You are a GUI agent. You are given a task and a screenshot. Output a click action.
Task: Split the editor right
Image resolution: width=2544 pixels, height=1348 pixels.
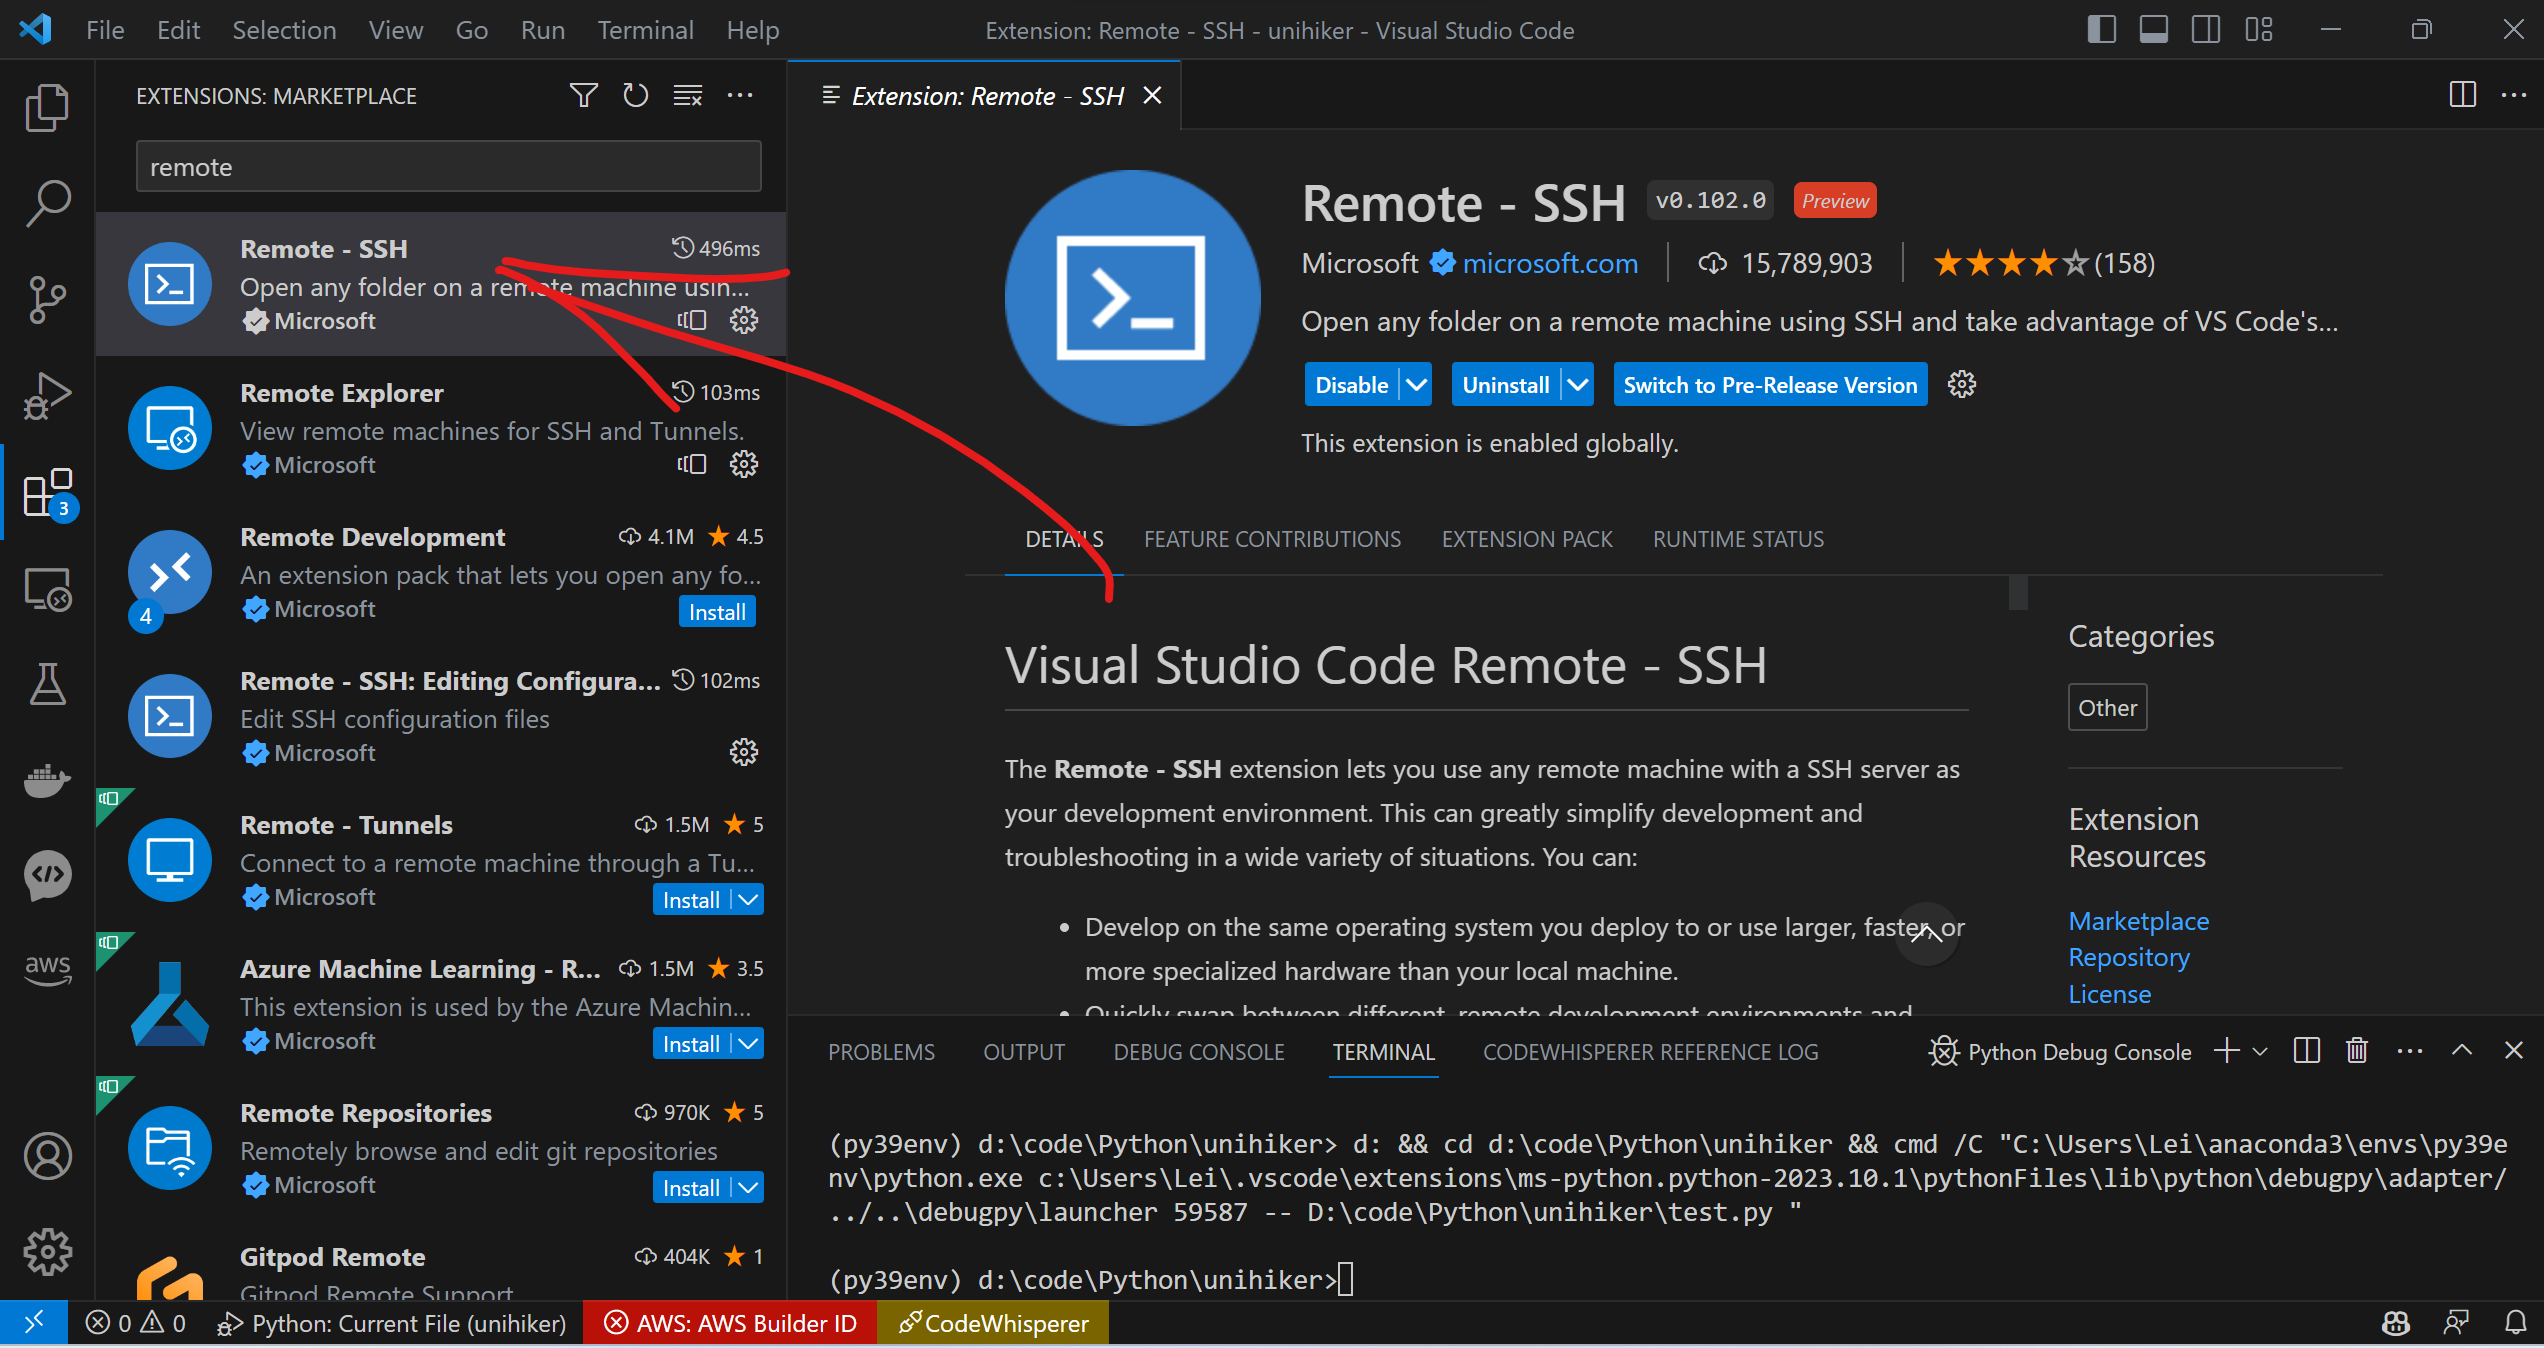[2462, 95]
